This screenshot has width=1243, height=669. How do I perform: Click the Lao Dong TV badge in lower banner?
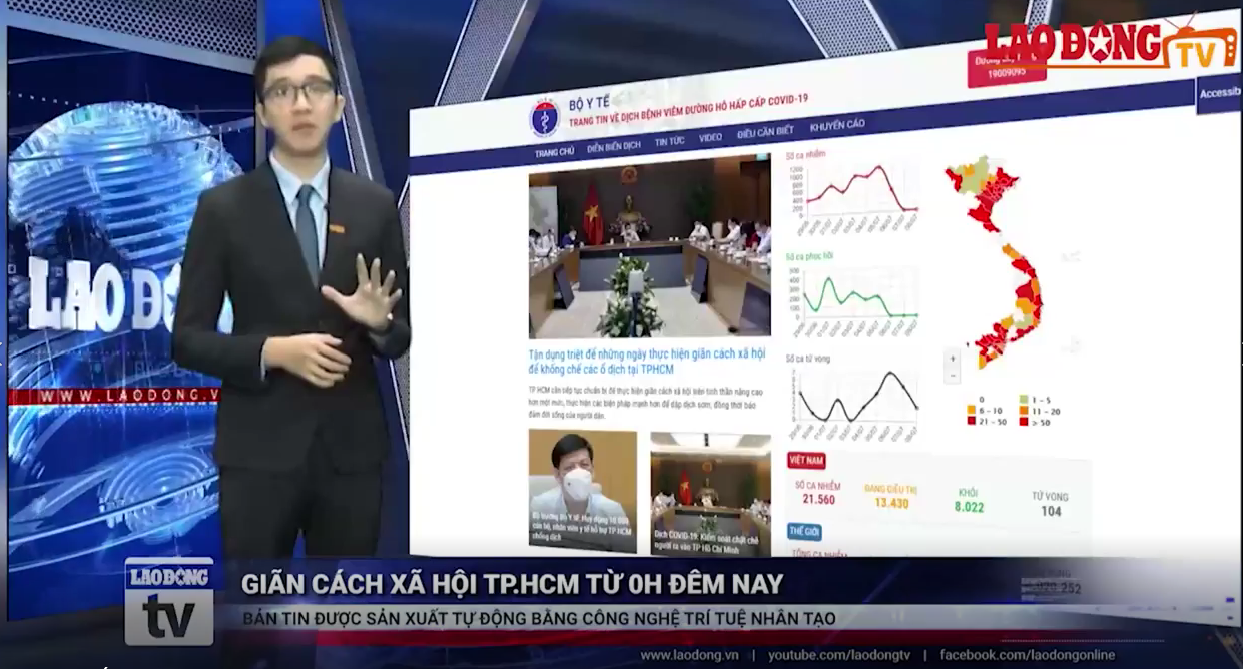(169, 601)
